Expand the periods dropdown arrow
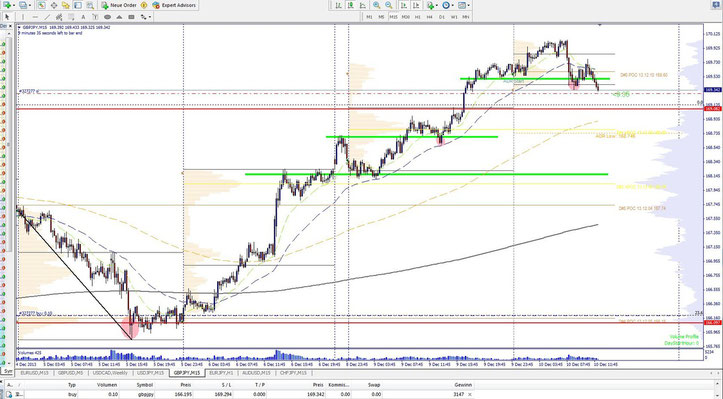This screenshot has width=723, height=399. pyautogui.click(x=453, y=5)
